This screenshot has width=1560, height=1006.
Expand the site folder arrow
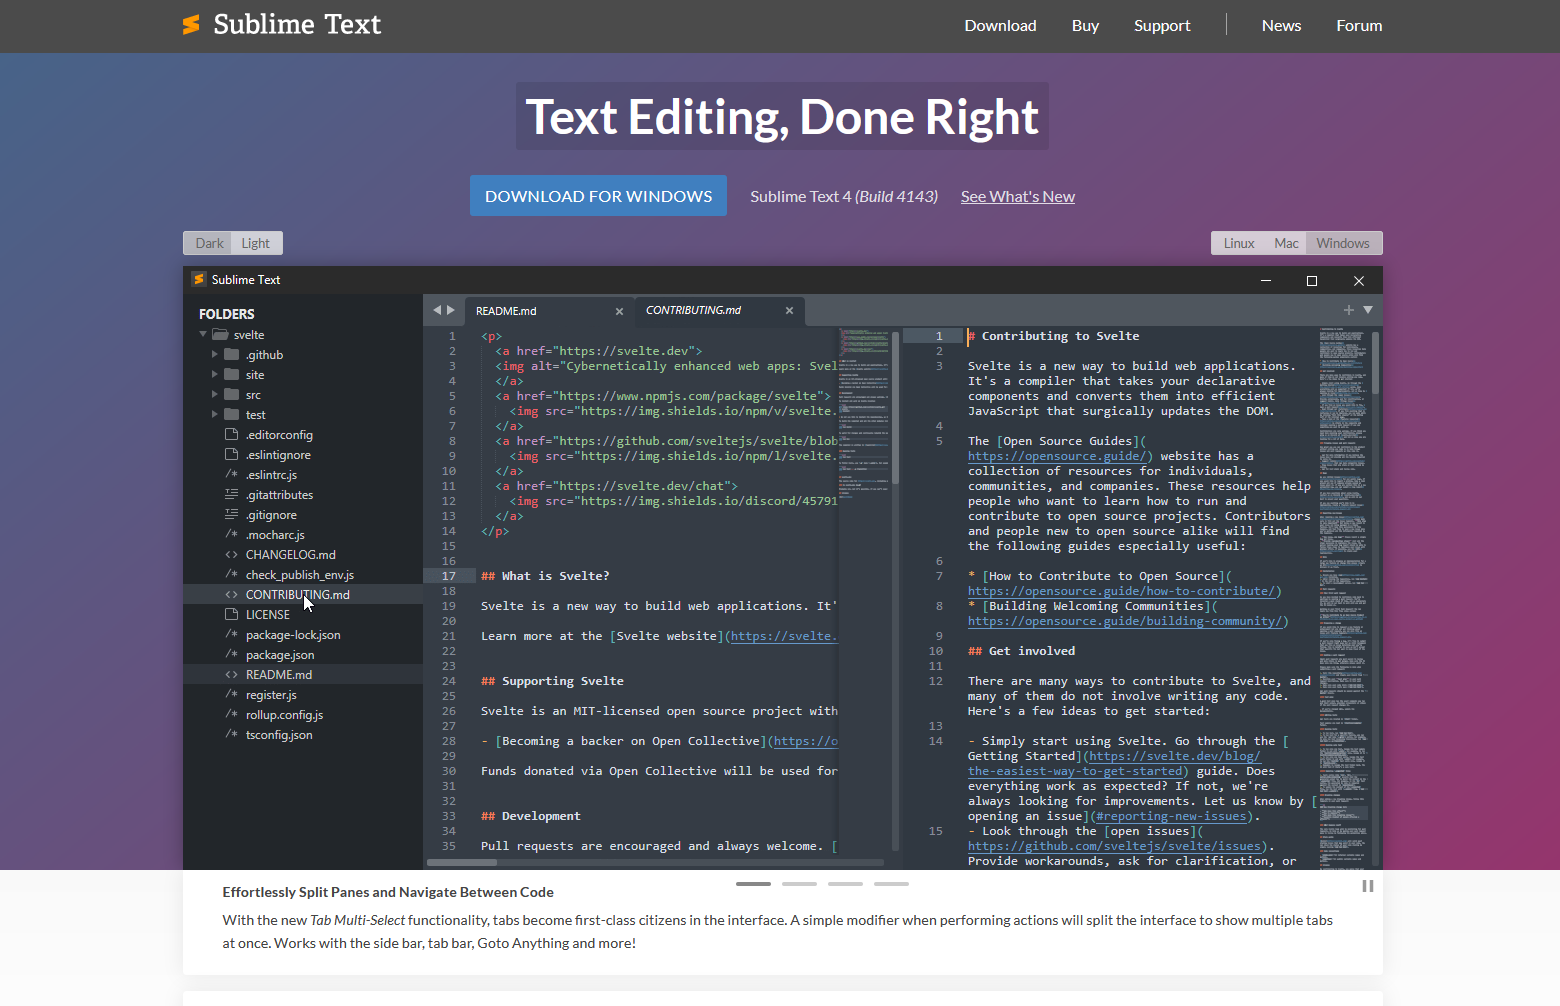[x=214, y=375]
